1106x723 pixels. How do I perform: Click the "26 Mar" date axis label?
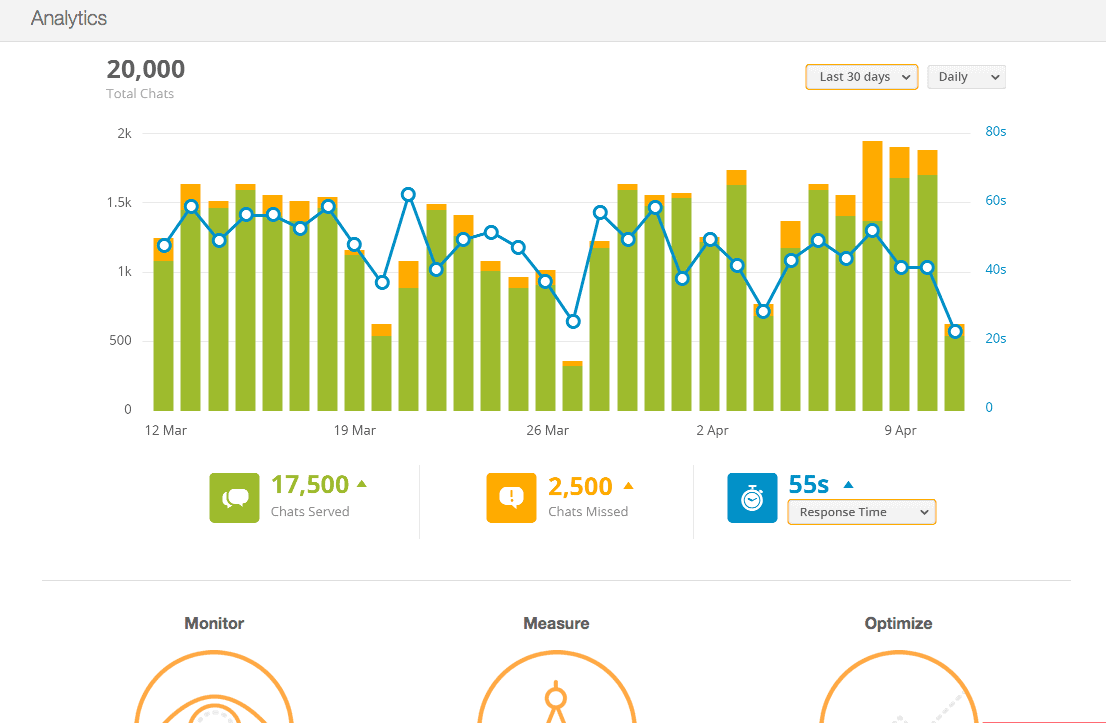[x=547, y=430]
